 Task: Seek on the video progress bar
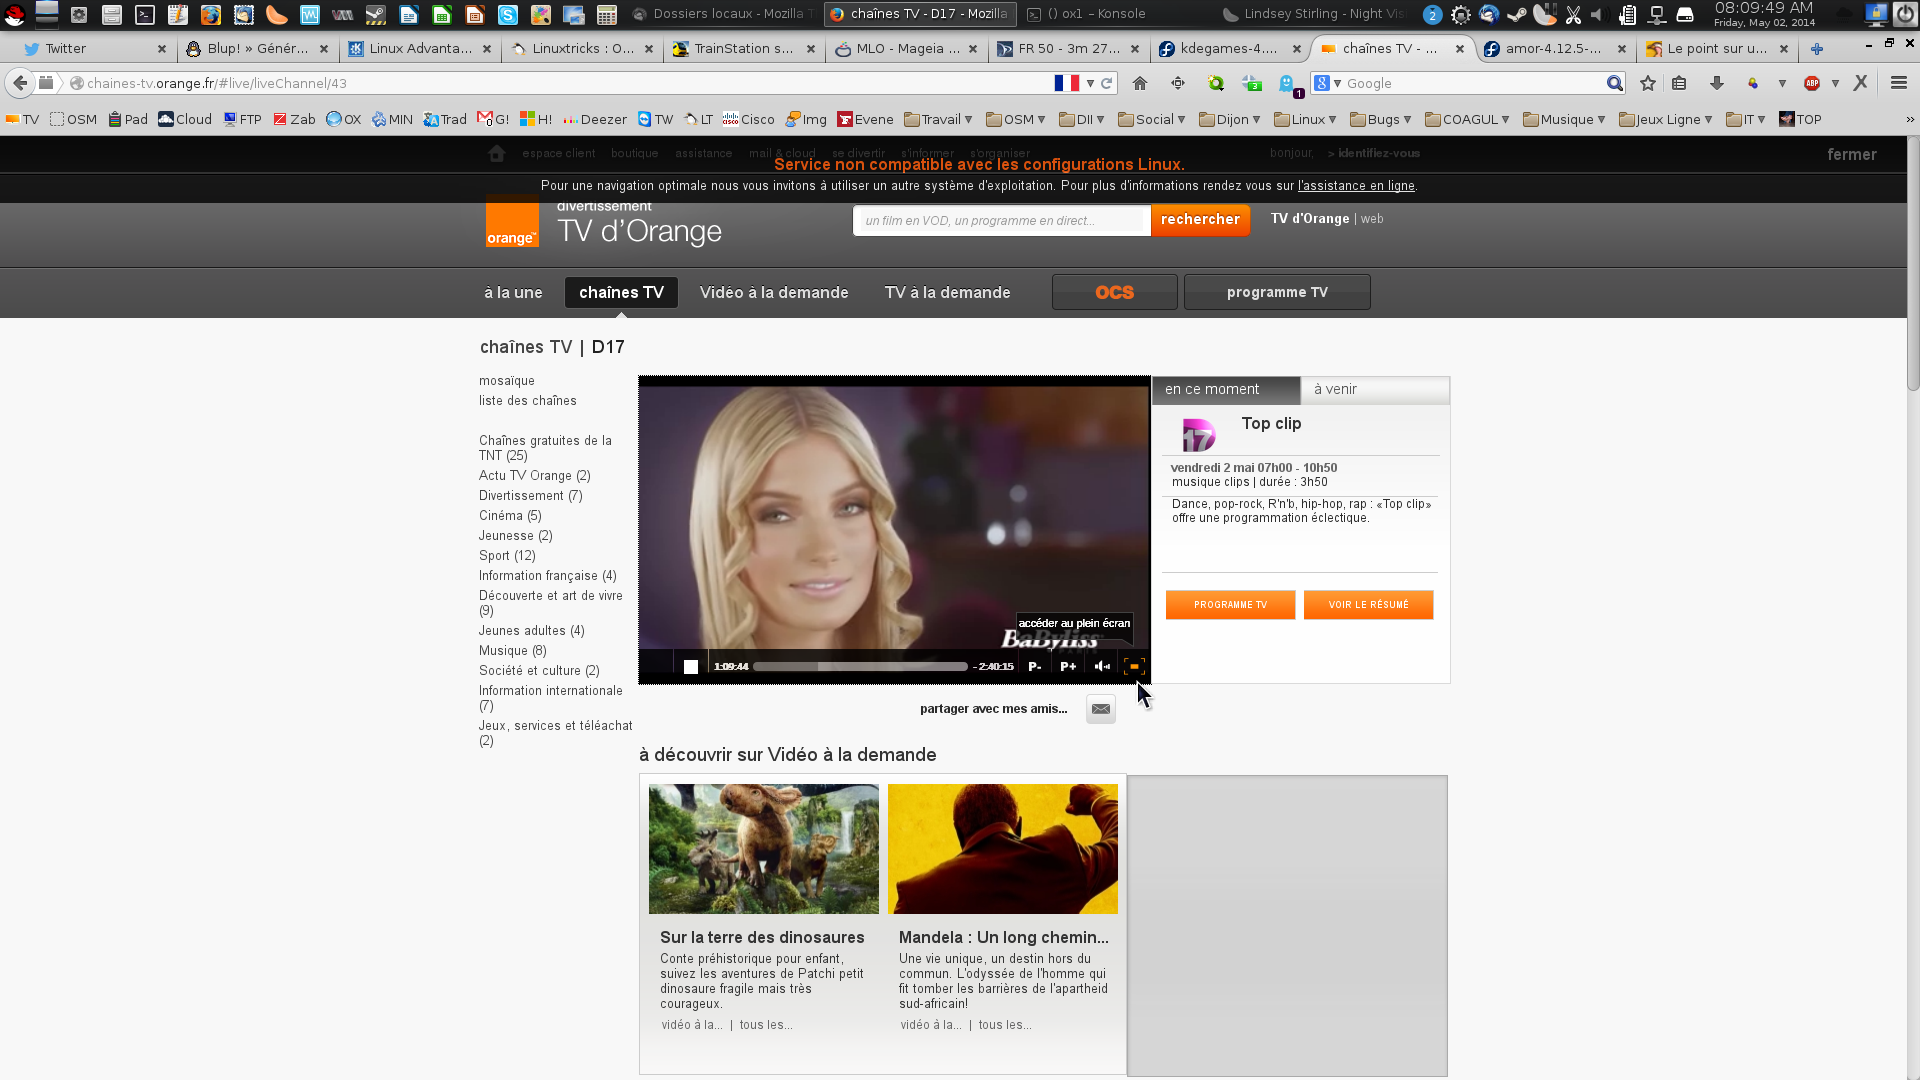[860, 667]
